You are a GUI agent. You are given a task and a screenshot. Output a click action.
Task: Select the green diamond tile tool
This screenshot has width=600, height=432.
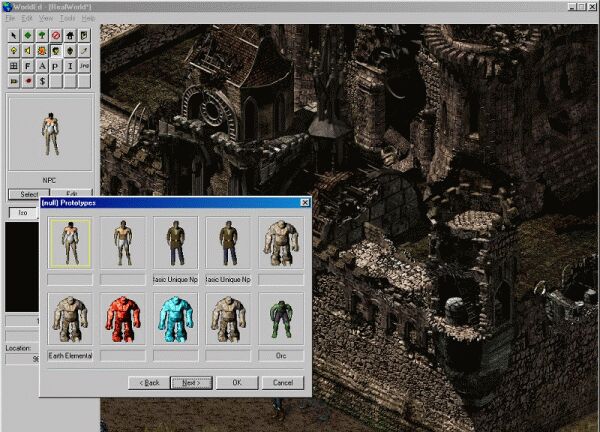tap(28, 36)
